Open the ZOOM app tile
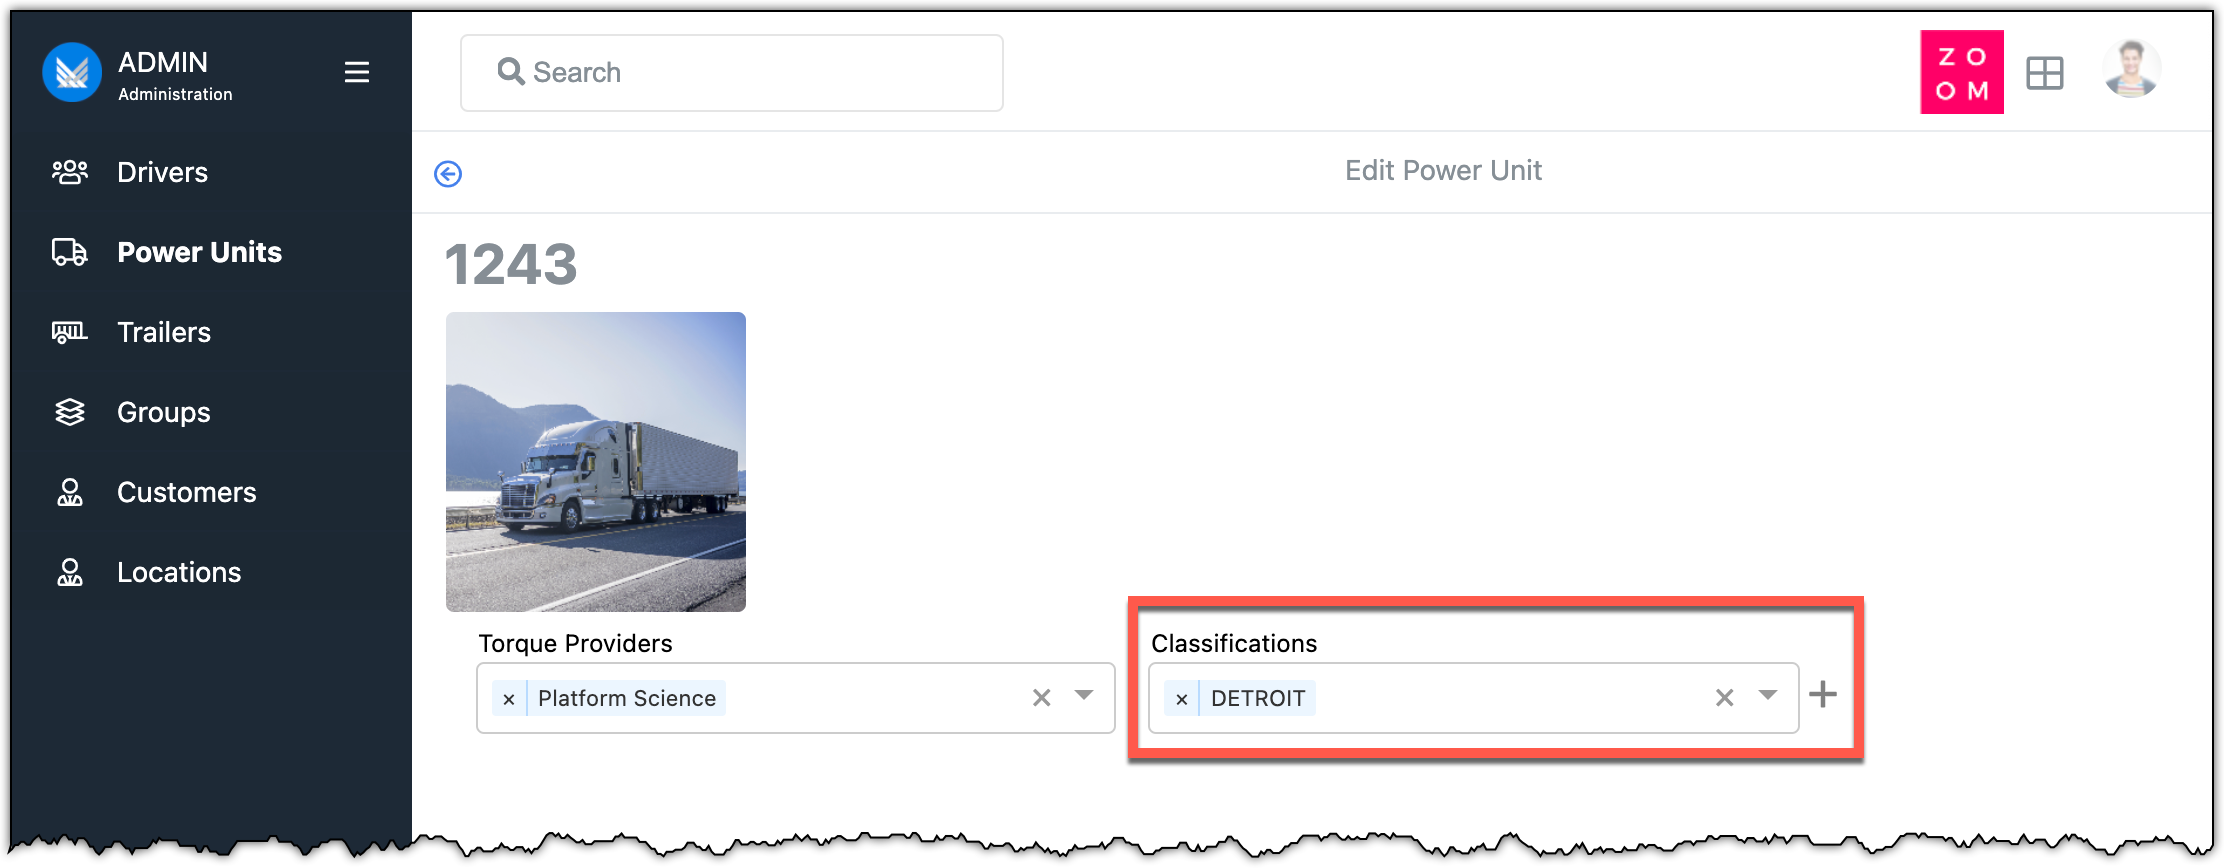 pyautogui.click(x=1961, y=72)
